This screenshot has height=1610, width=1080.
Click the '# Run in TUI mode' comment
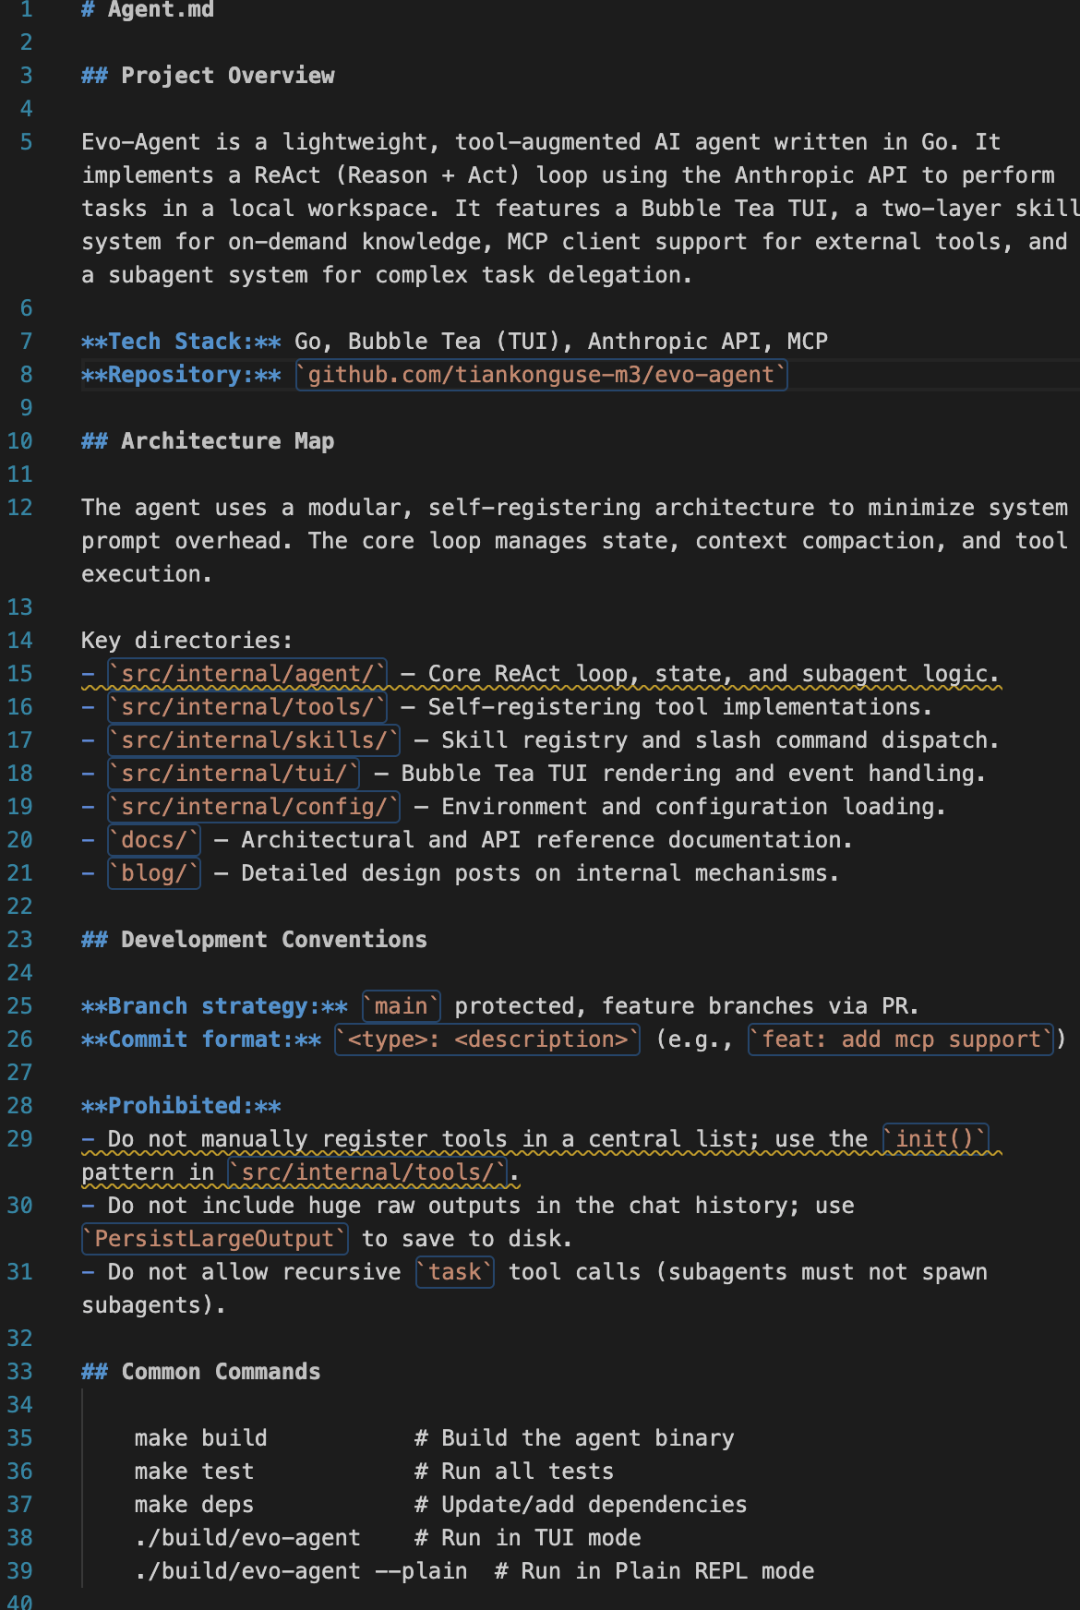point(528,1538)
